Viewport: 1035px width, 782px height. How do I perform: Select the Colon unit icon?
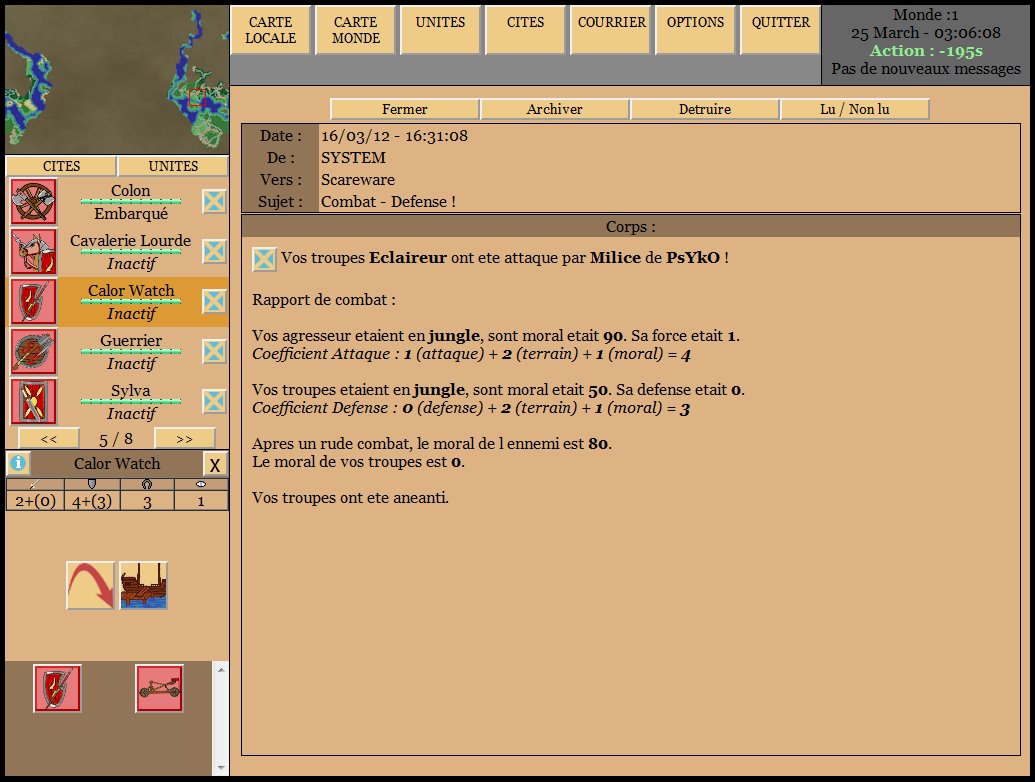34,202
